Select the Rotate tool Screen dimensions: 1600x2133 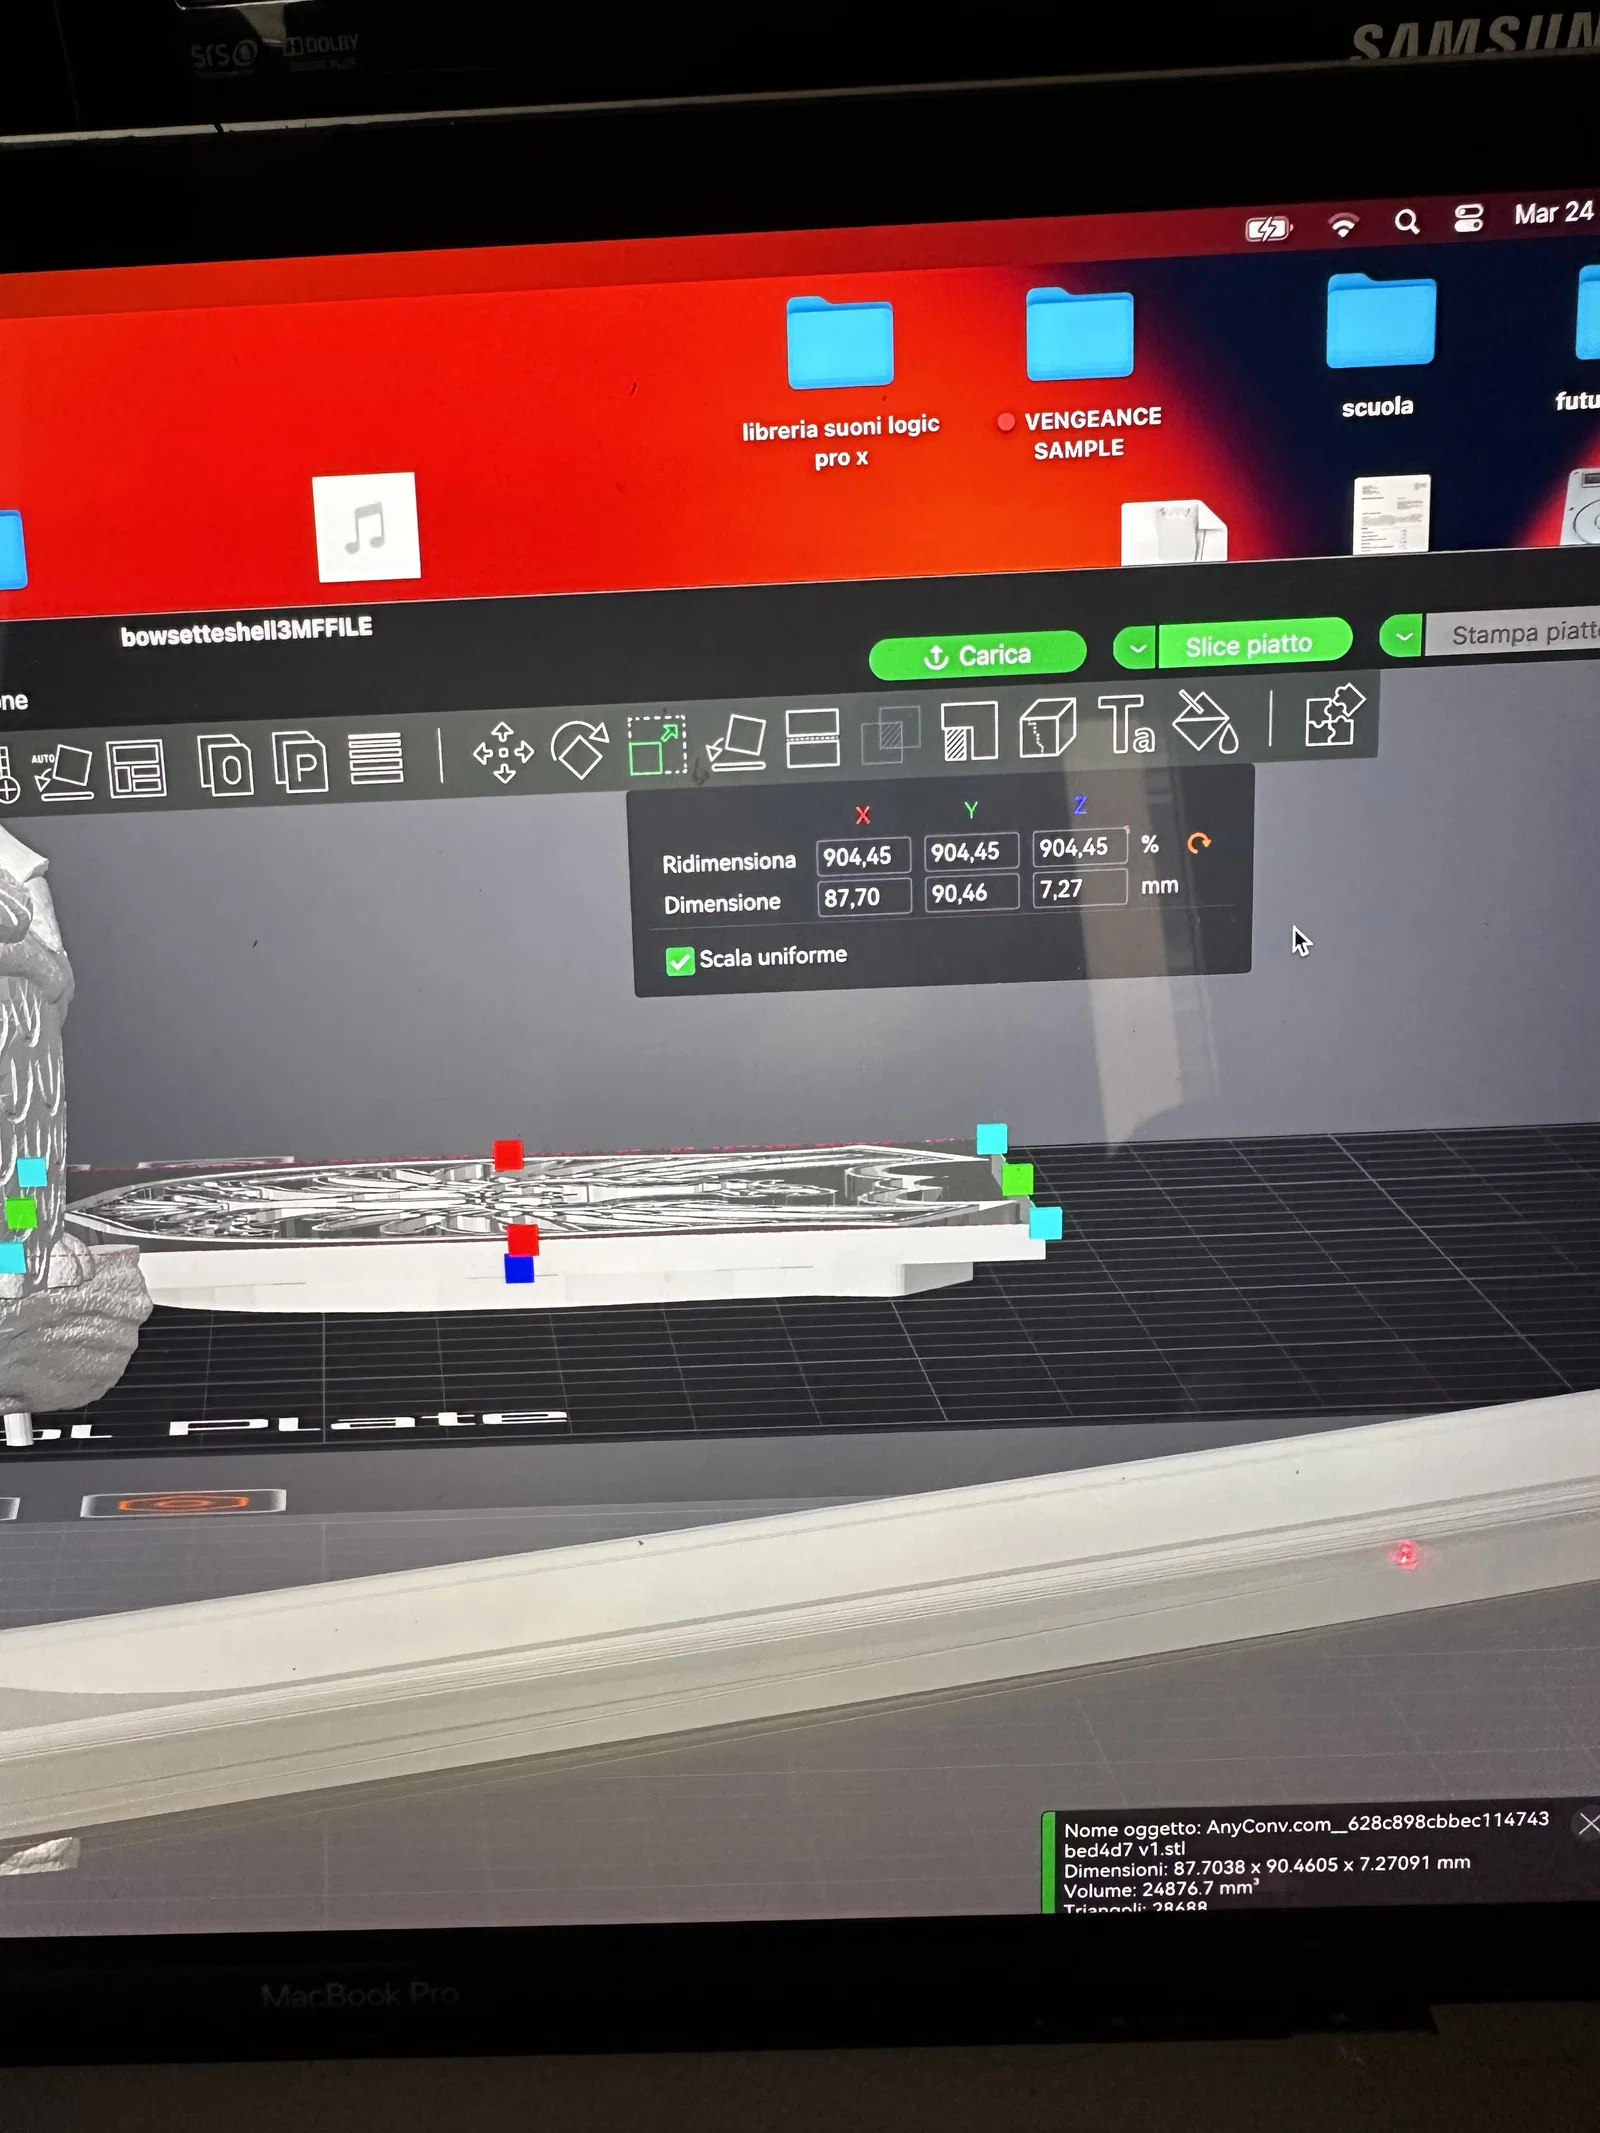(580, 749)
